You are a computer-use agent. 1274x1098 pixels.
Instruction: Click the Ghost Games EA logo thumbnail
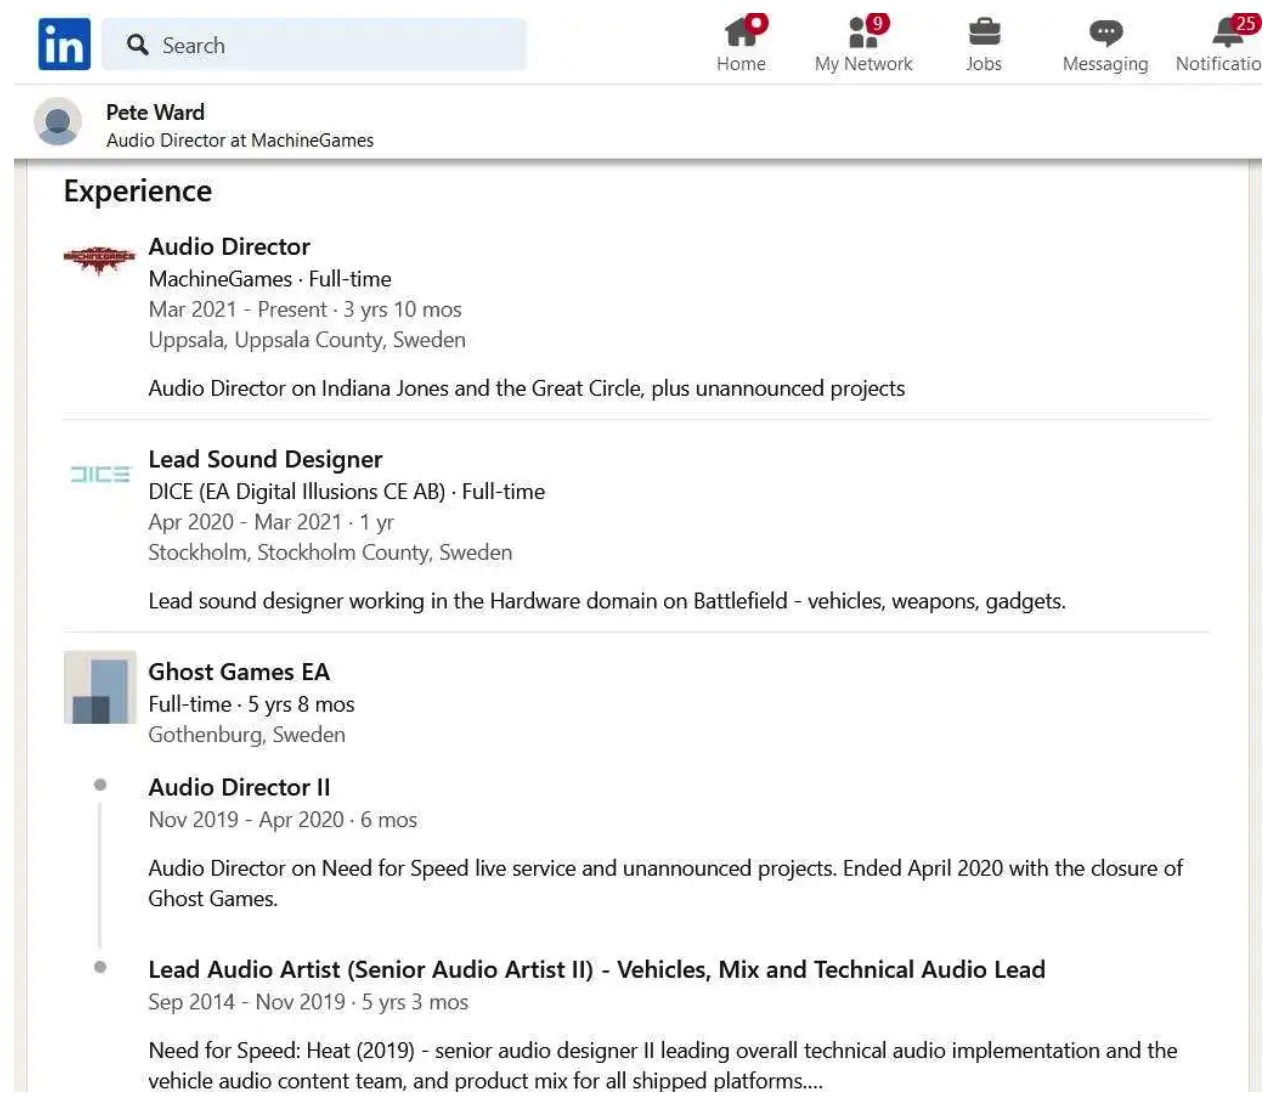pos(99,687)
